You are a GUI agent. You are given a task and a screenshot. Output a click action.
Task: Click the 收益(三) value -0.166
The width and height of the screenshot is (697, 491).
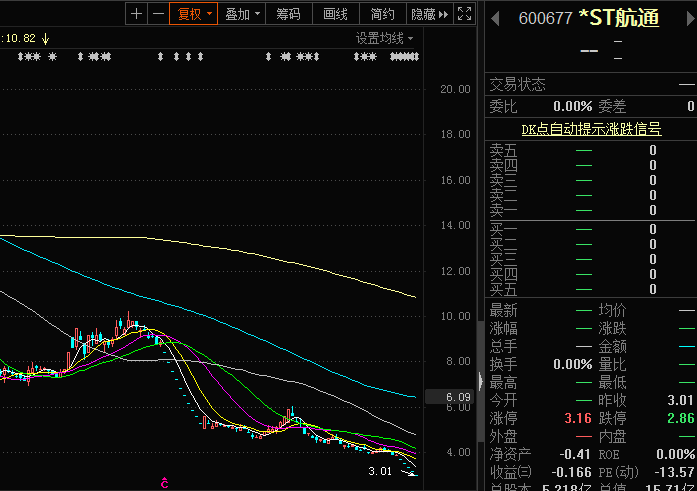[x=571, y=472]
